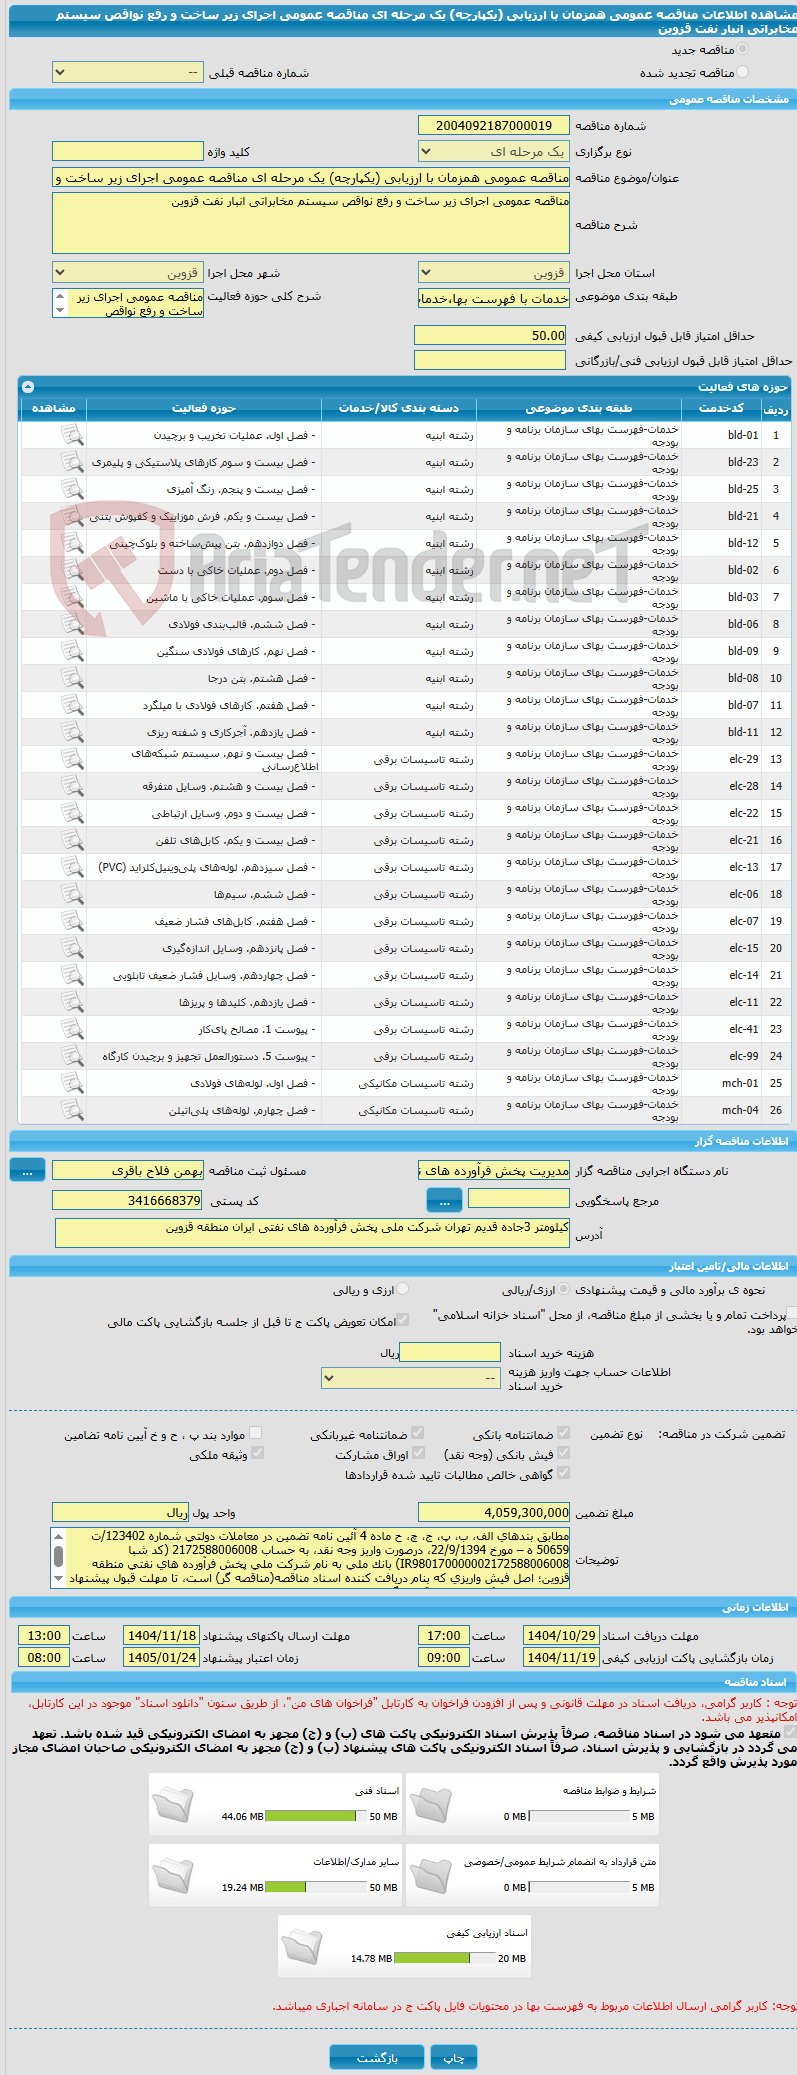Click the کد خدمت column header
The width and height of the screenshot is (797, 2075).
coord(722,408)
